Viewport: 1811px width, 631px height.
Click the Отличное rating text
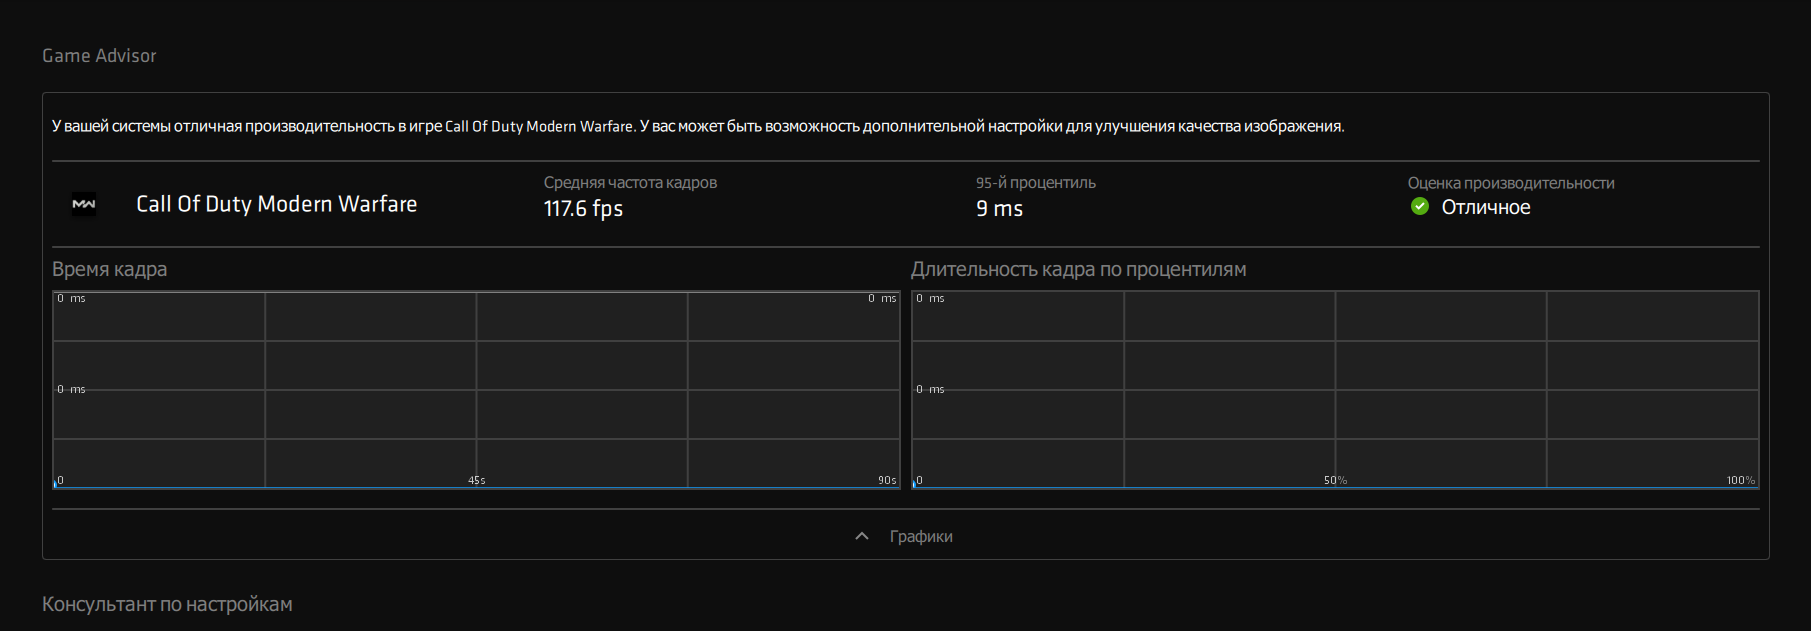point(1486,207)
